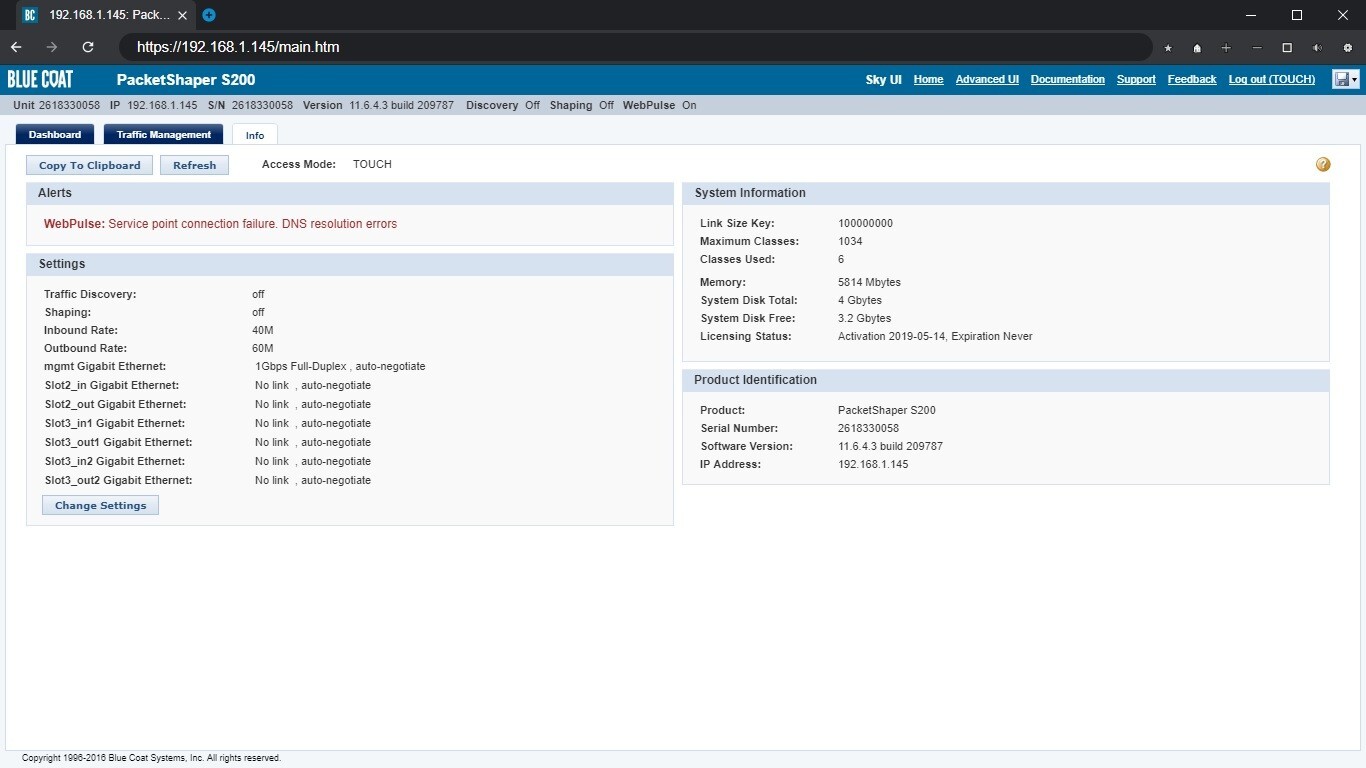The height and width of the screenshot is (768, 1366).
Task: Open browser settings gear icon
Action: pyautogui.click(x=1347, y=47)
